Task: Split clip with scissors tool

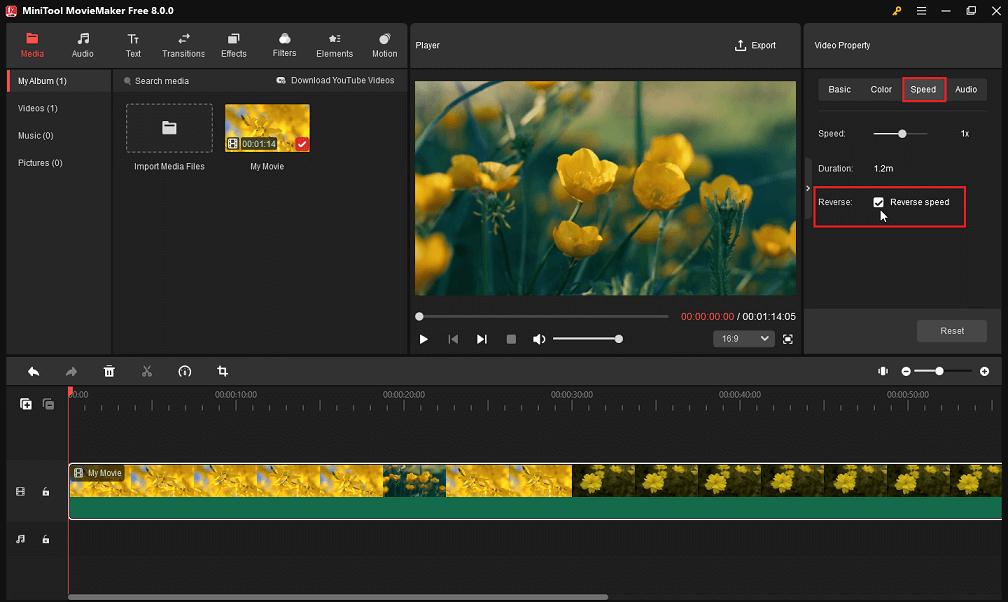Action: 147,372
